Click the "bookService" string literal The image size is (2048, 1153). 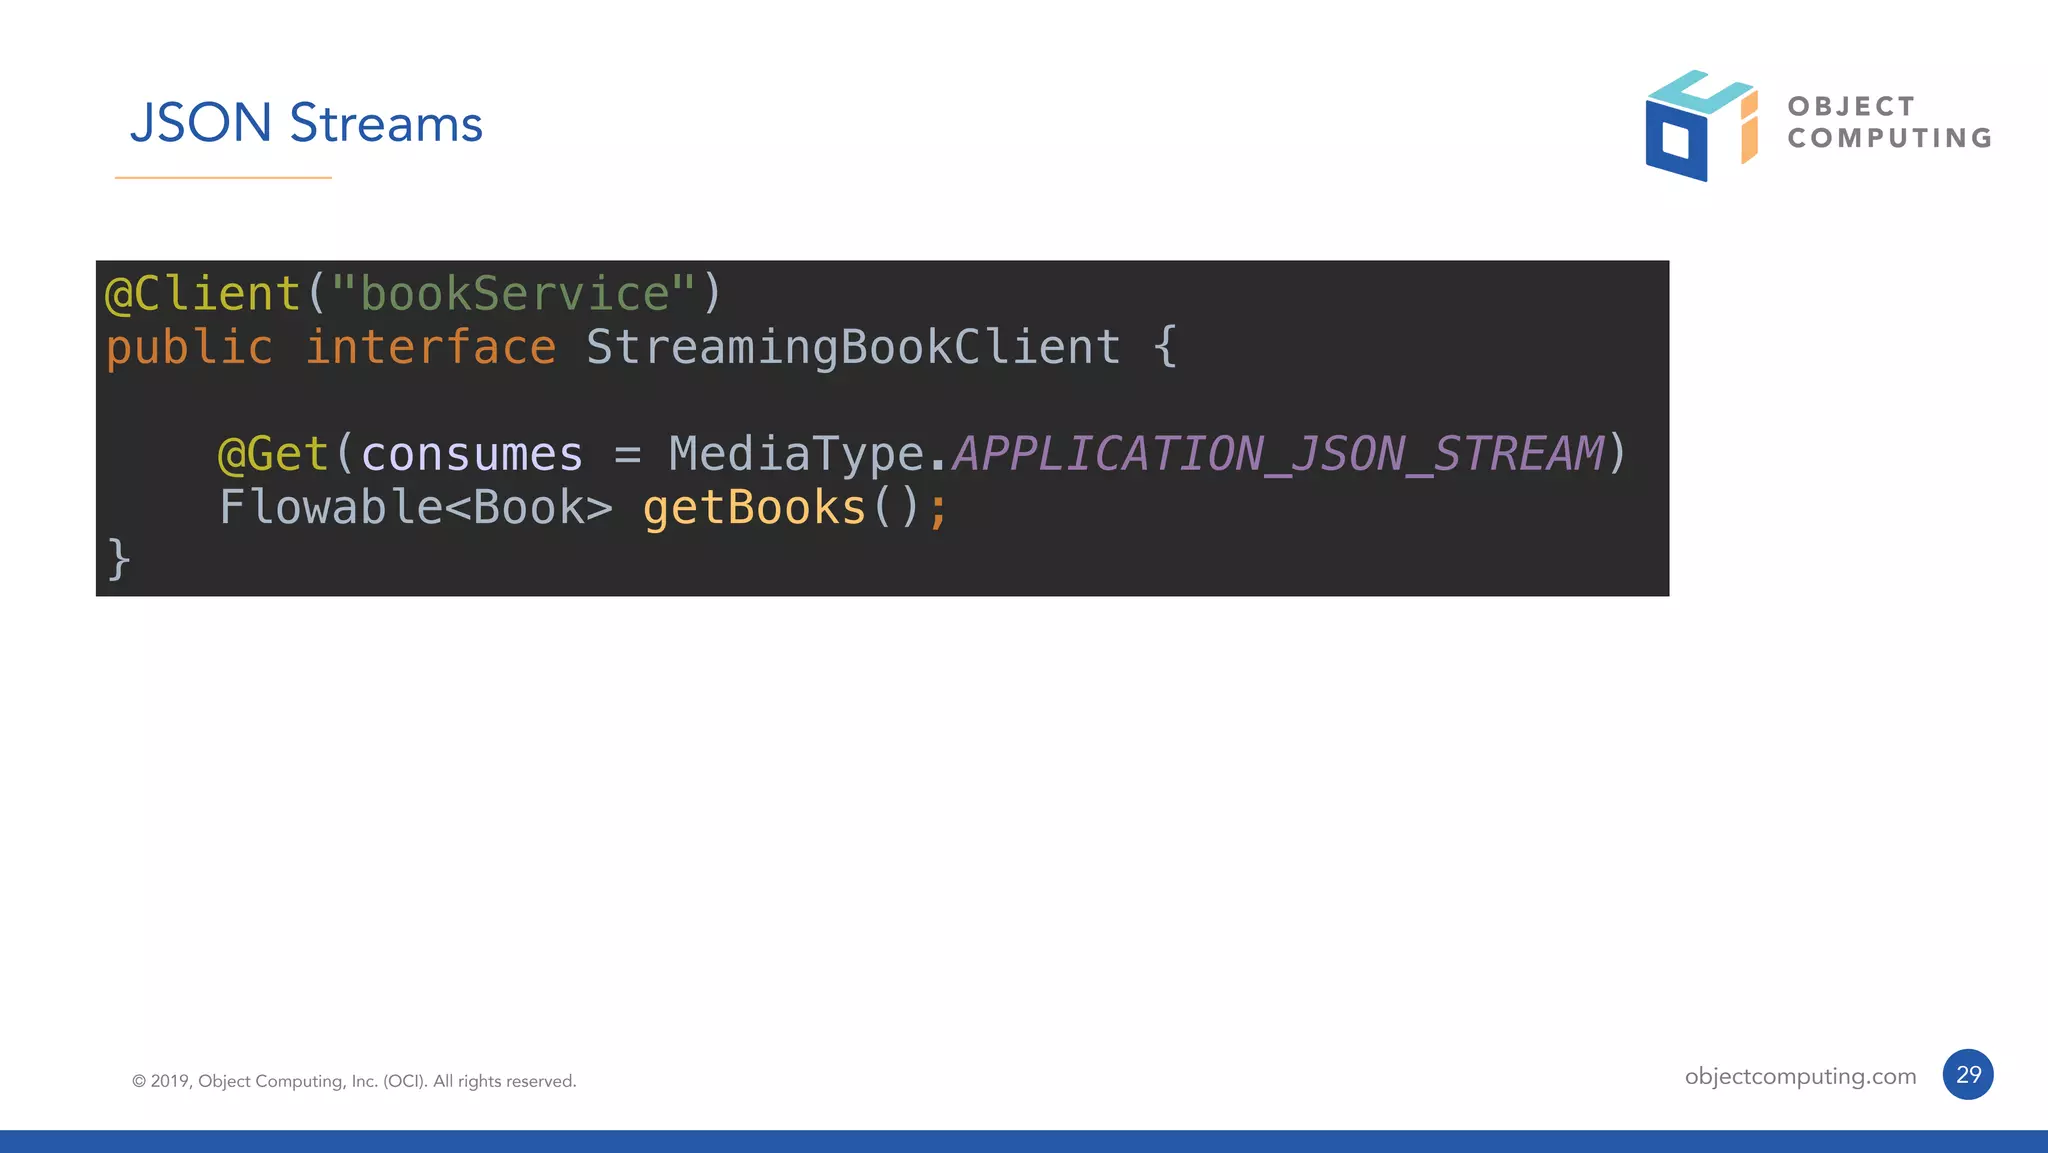pos(514,294)
